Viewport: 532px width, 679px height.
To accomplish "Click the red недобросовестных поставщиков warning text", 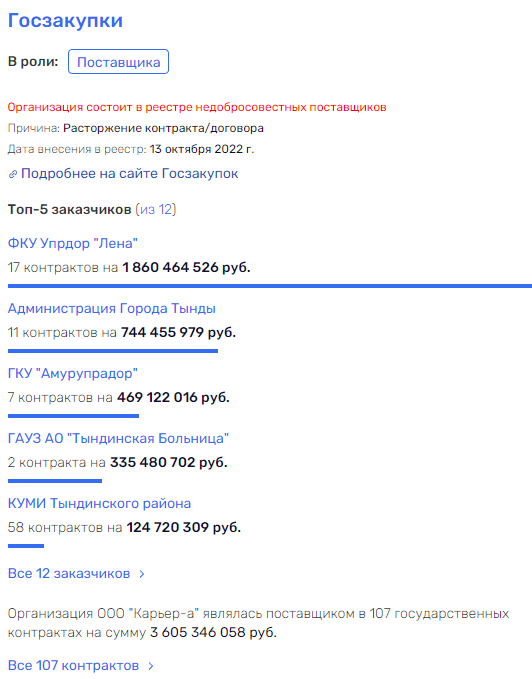I will coord(197,107).
